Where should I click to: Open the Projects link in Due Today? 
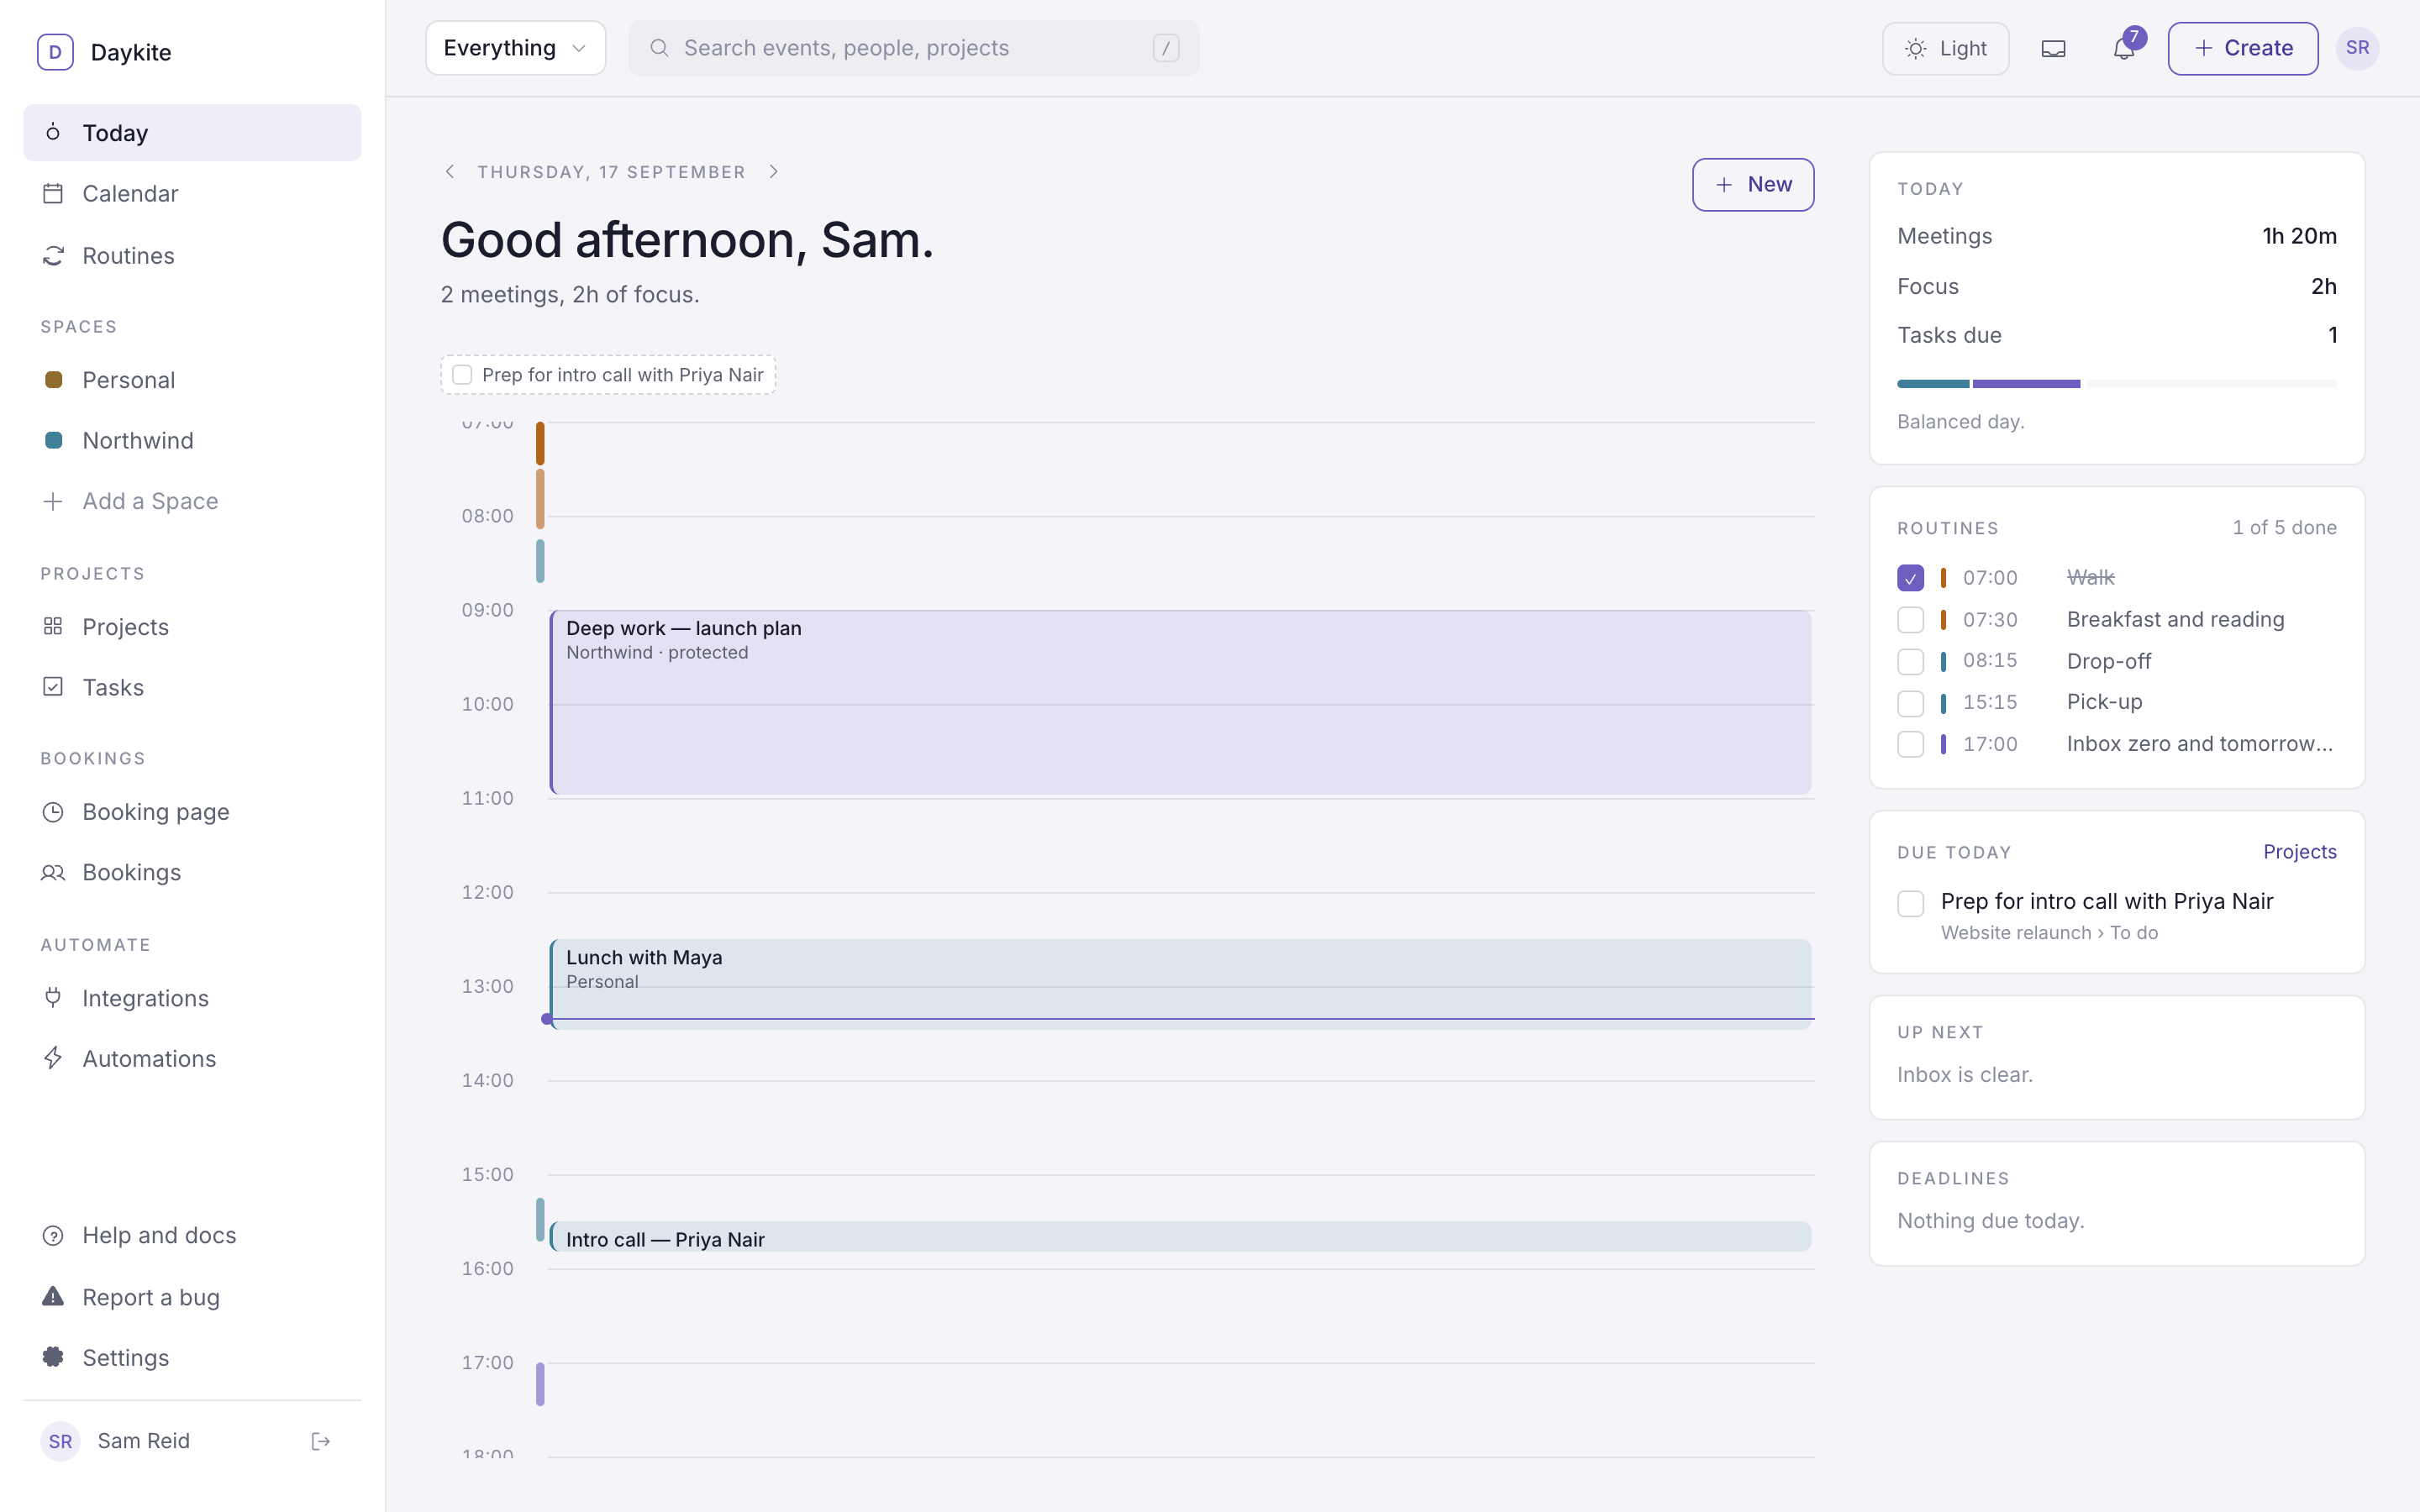pos(2300,852)
